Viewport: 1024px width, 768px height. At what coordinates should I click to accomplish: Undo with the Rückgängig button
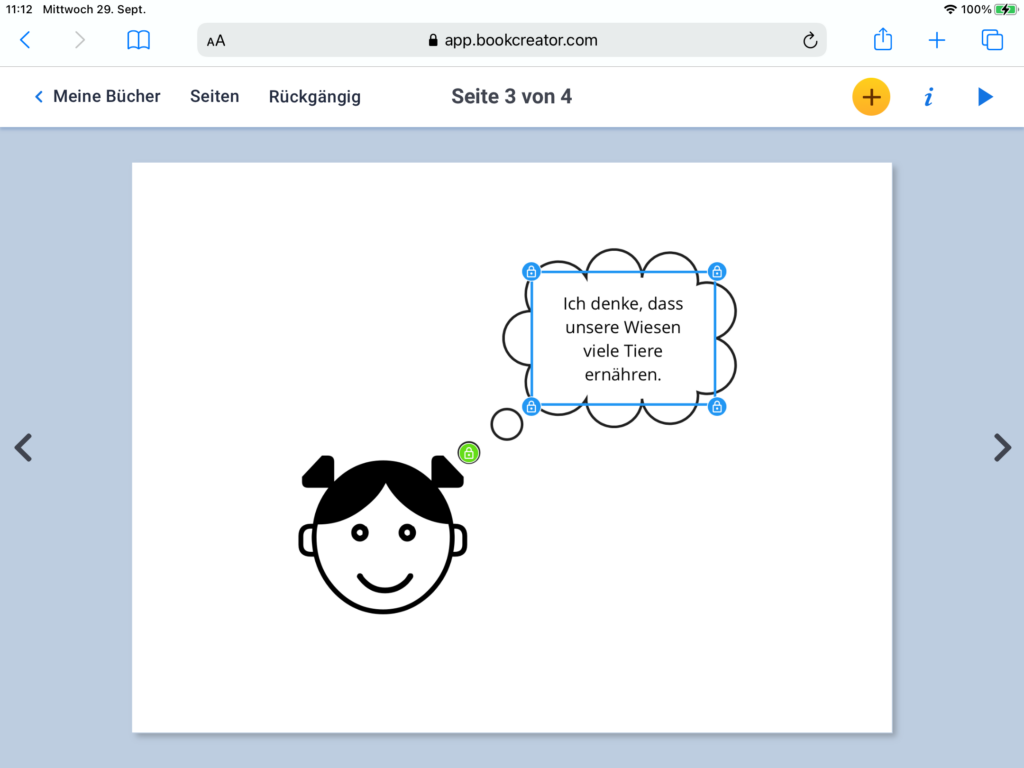point(315,97)
